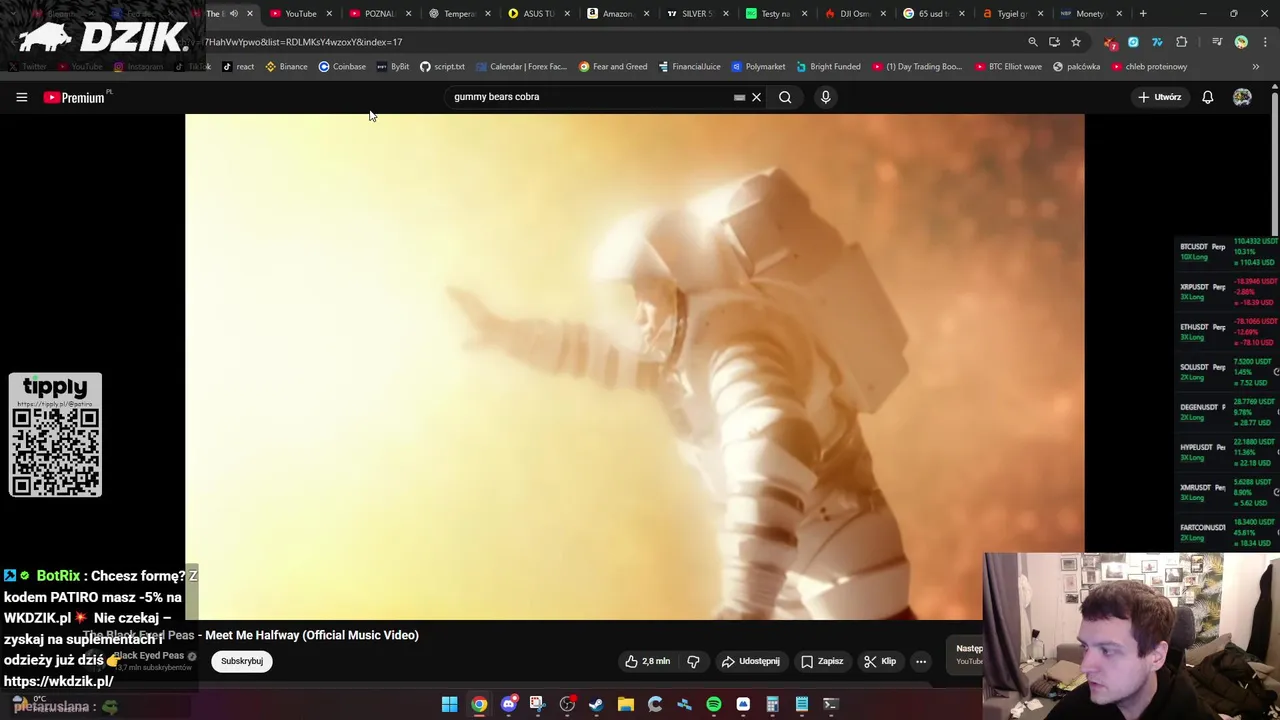The width and height of the screenshot is (1280, 720).
Task: Open the BTC Elliot wave bookmark
Action: [x=1008, y=67]
